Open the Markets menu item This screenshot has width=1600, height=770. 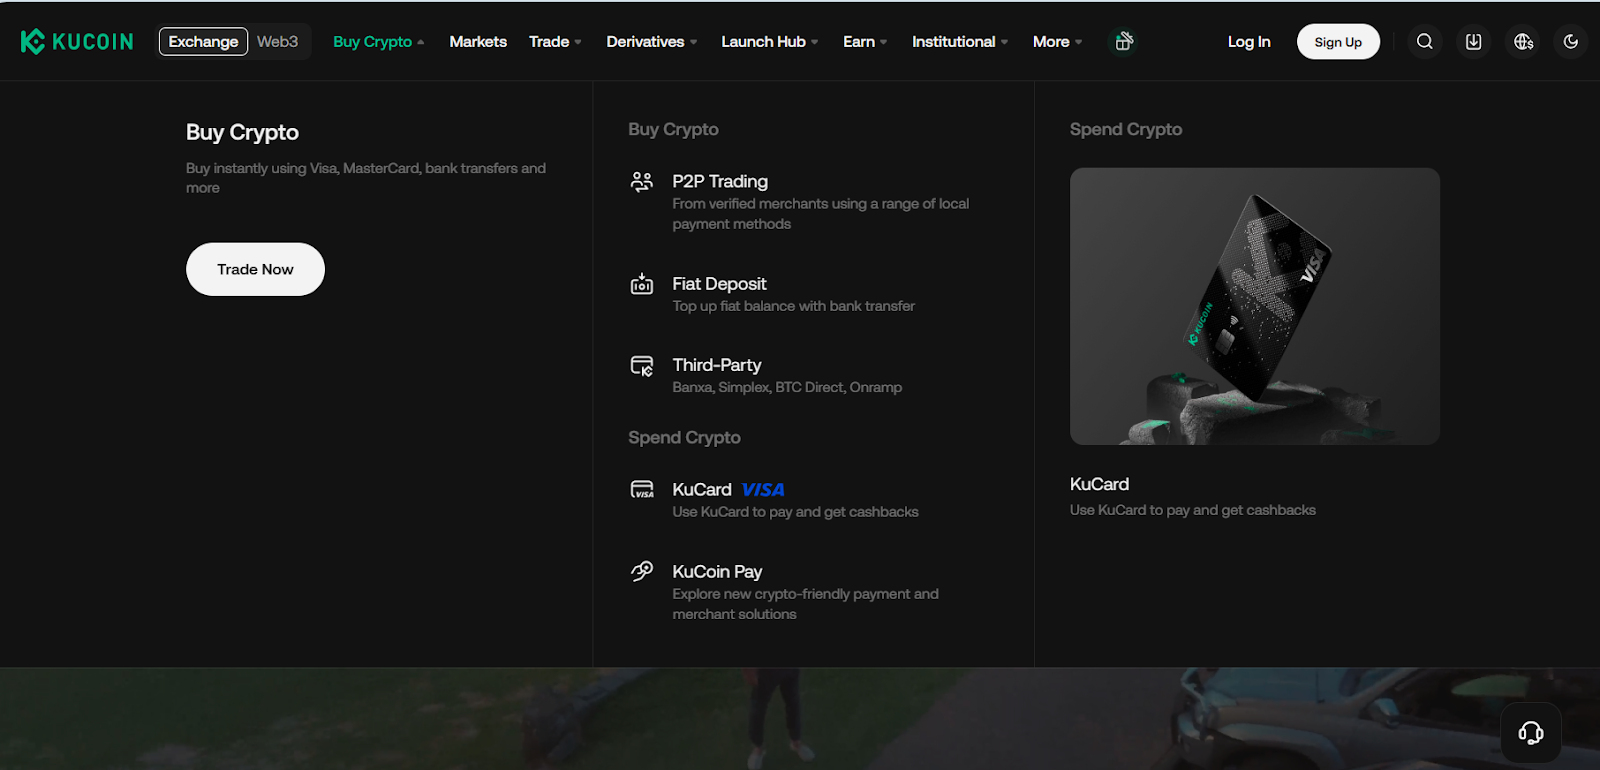click(478, 41)
